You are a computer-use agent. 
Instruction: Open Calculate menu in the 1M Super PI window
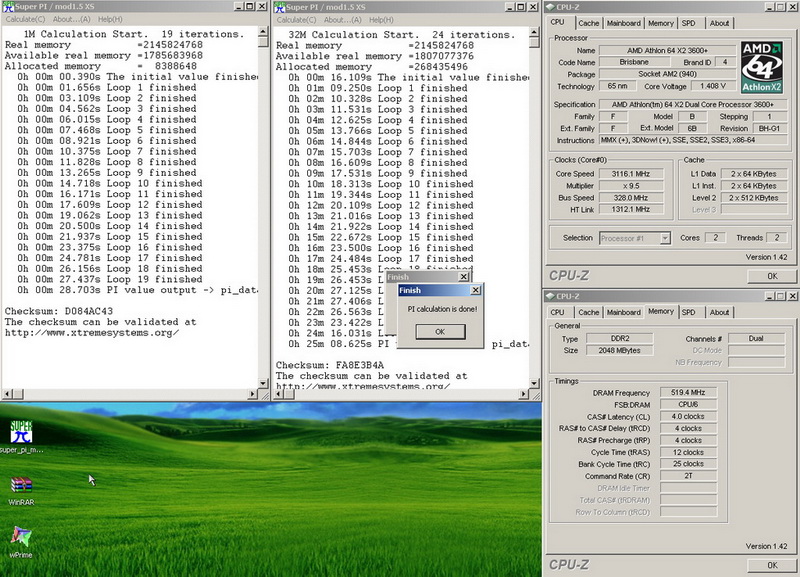[25, 19]
